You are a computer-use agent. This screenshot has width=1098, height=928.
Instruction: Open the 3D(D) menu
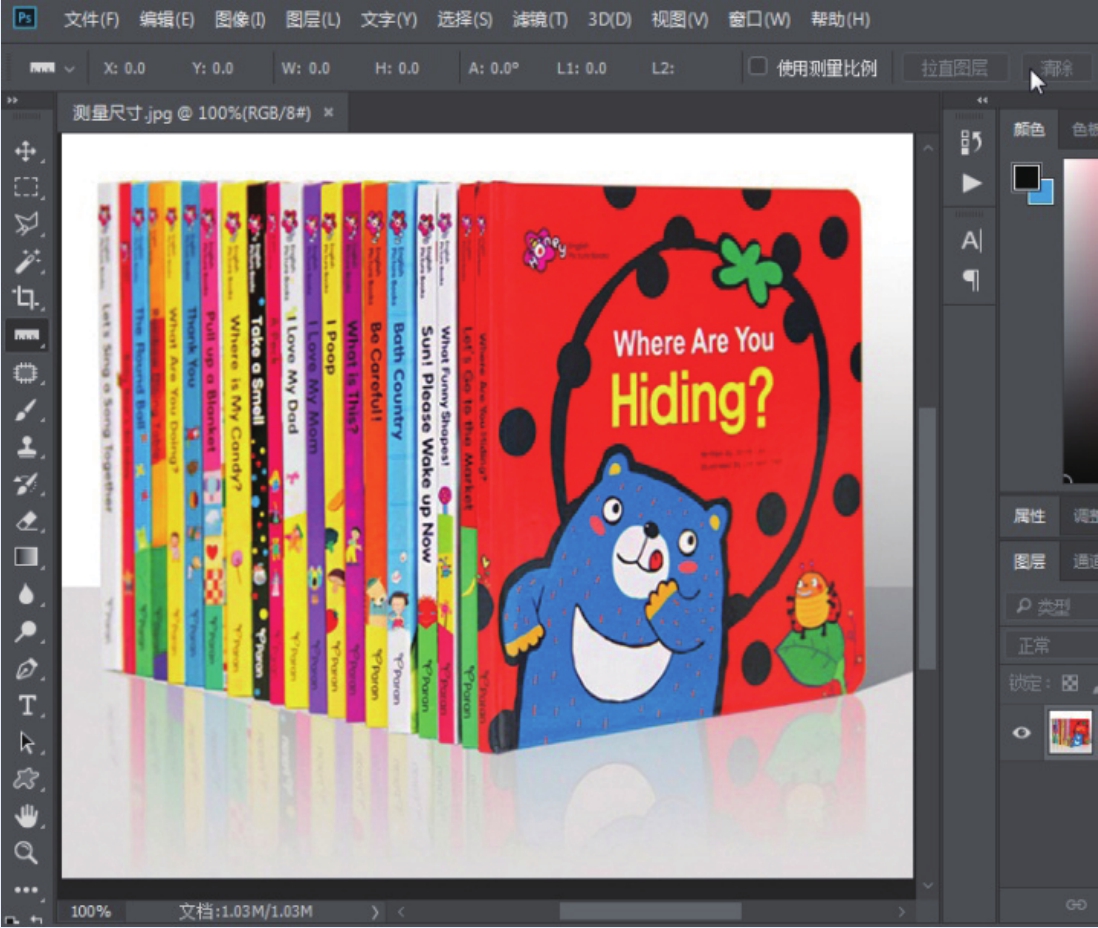(609, 19)
